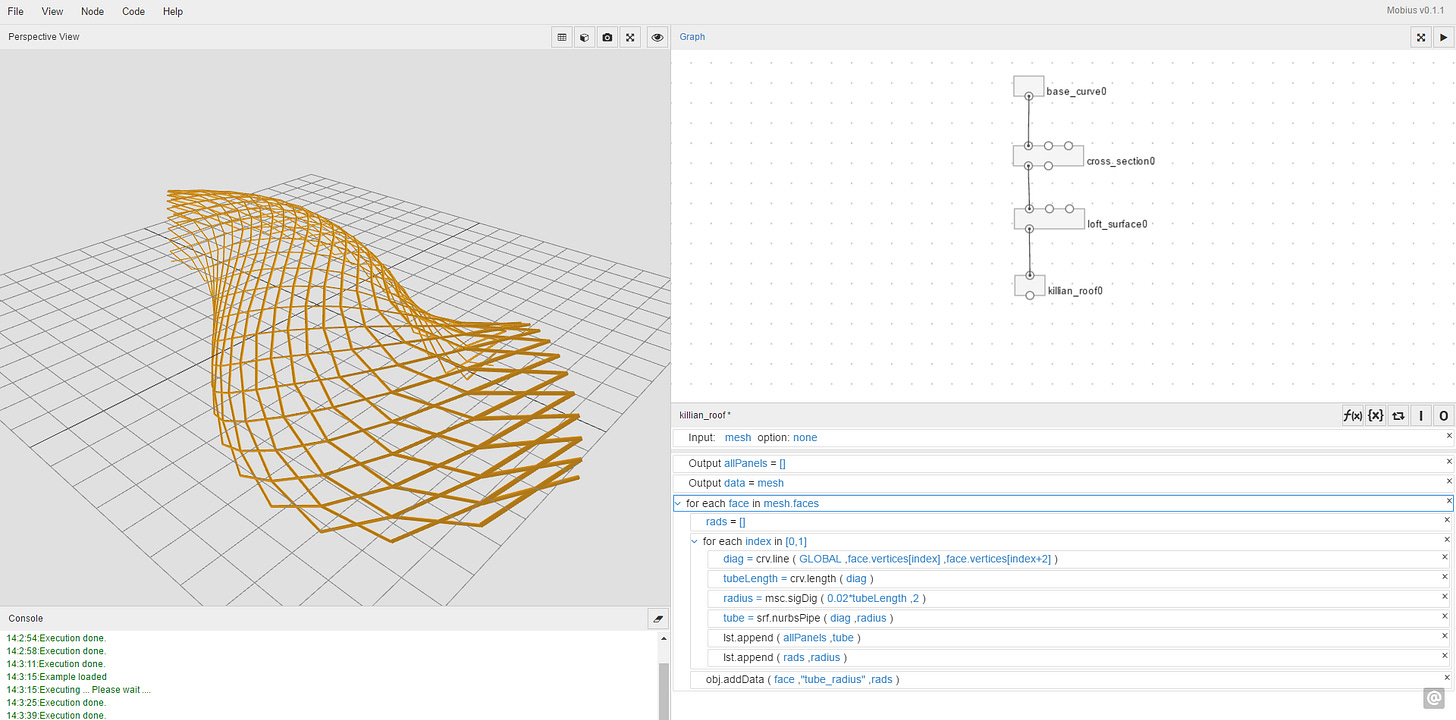This screenshot has height=720, width=1456.
Task: Delete the for each face loop line
Action: click(1448, 500)
